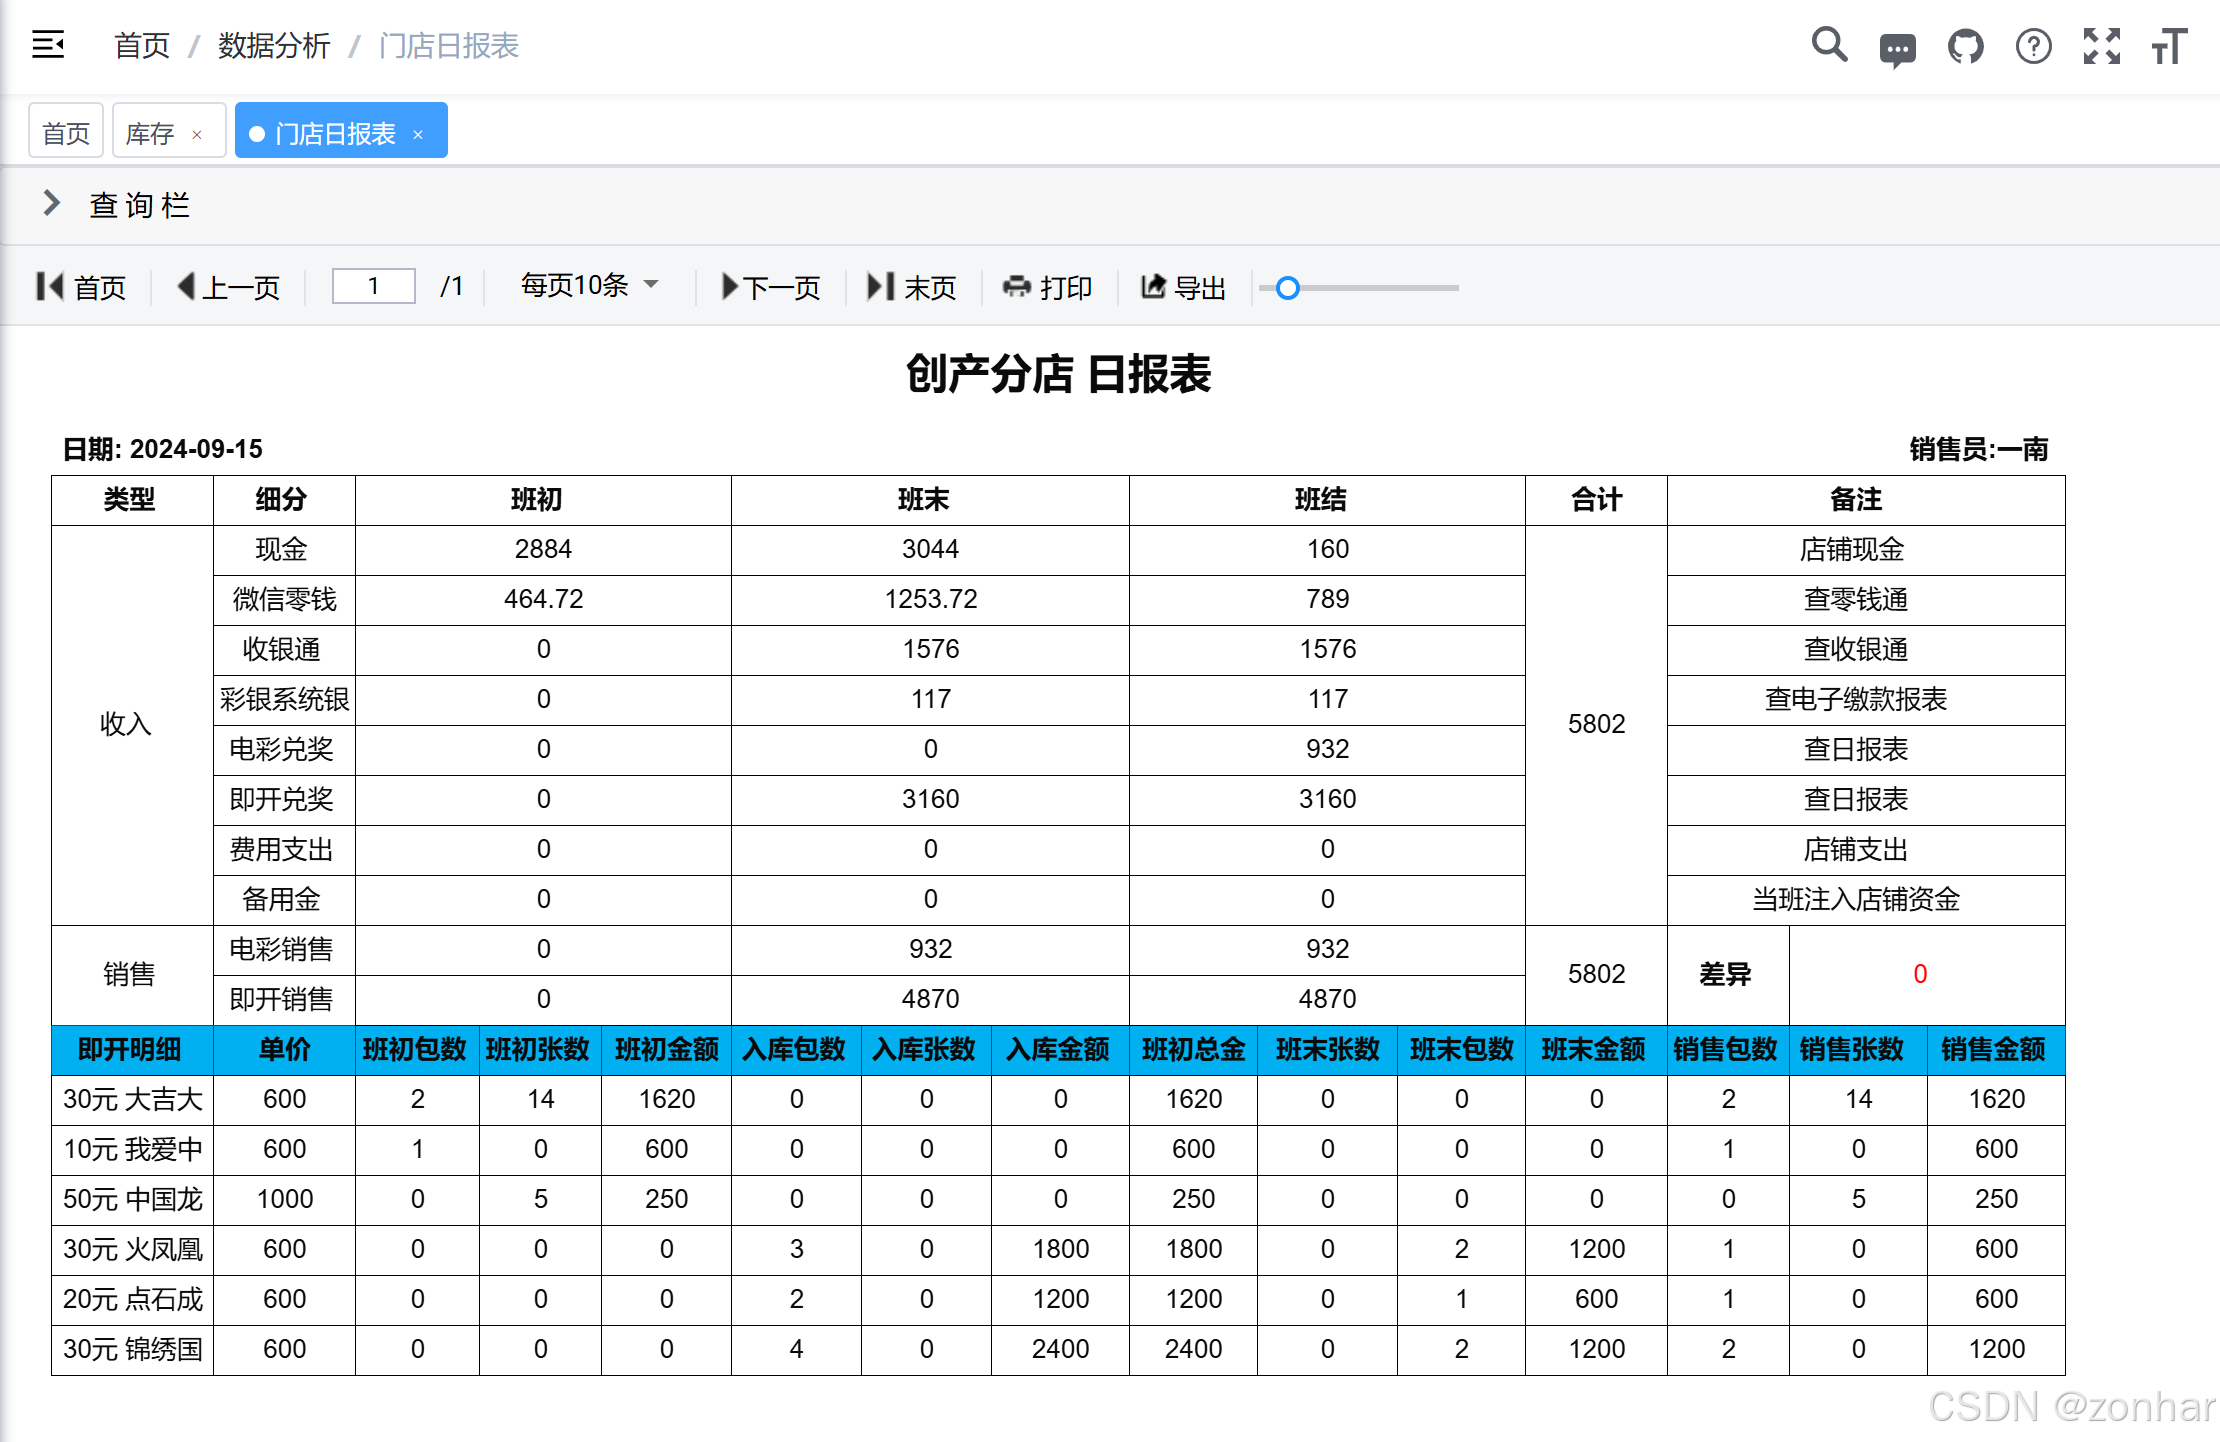Click the print icon button
The height and width of the screenshot is (1442, 2220).
pyautogui.click(x=1047, y=288)
